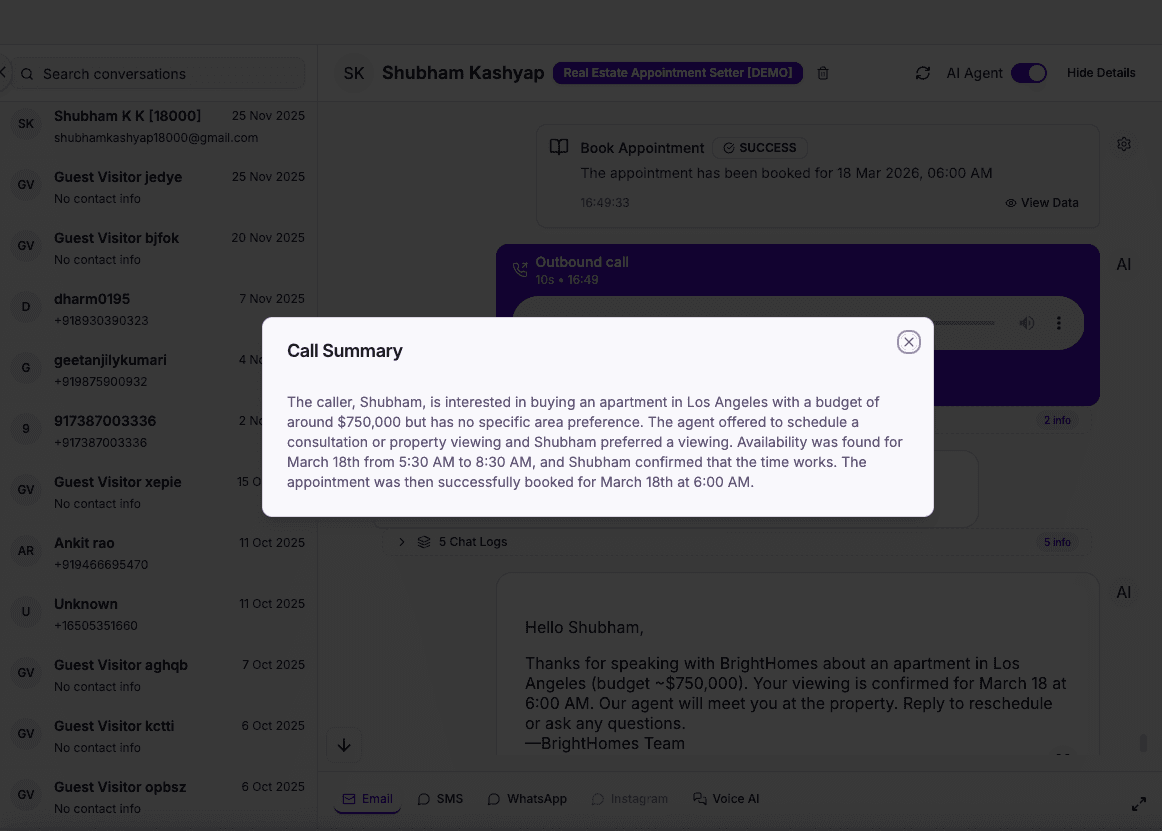Viewport: 1162px width, 831px height.
Task: Switch to the SMS channel tab
Action: pyautogui.click(x=440, y=798)
